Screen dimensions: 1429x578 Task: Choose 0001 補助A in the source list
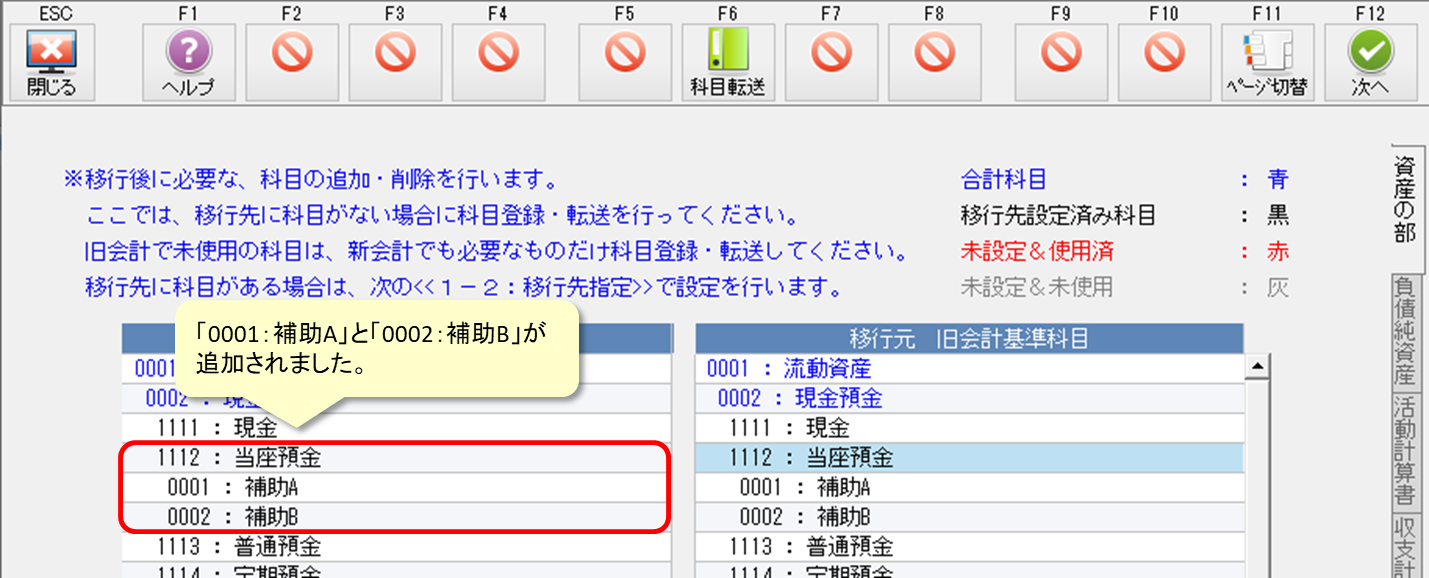968,488
